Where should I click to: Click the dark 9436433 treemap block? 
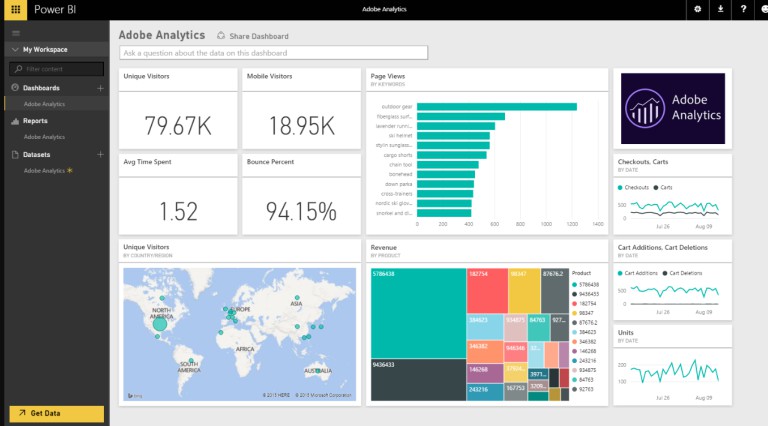tap(418, 380)
